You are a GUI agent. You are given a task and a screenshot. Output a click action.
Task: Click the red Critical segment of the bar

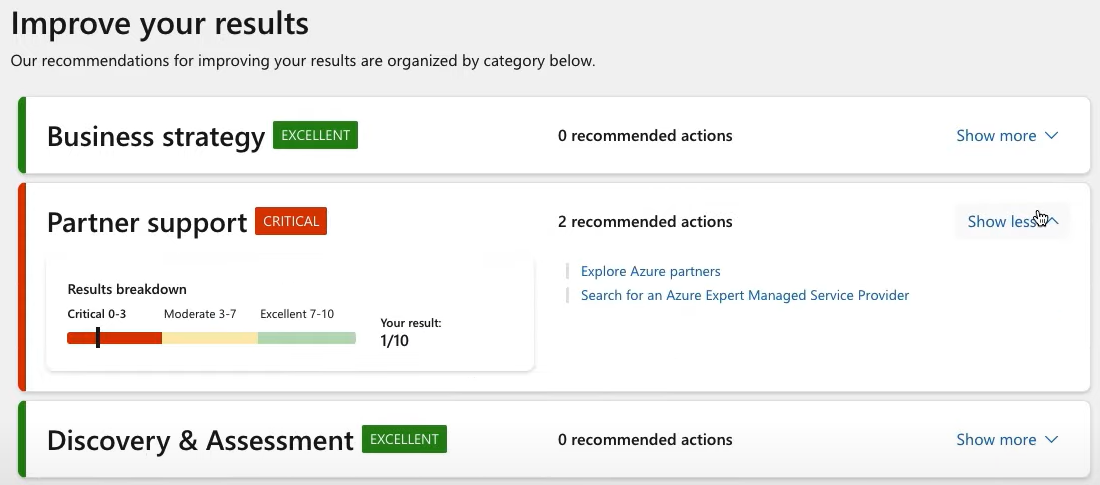pyautogui.click(x=114, y=338)
